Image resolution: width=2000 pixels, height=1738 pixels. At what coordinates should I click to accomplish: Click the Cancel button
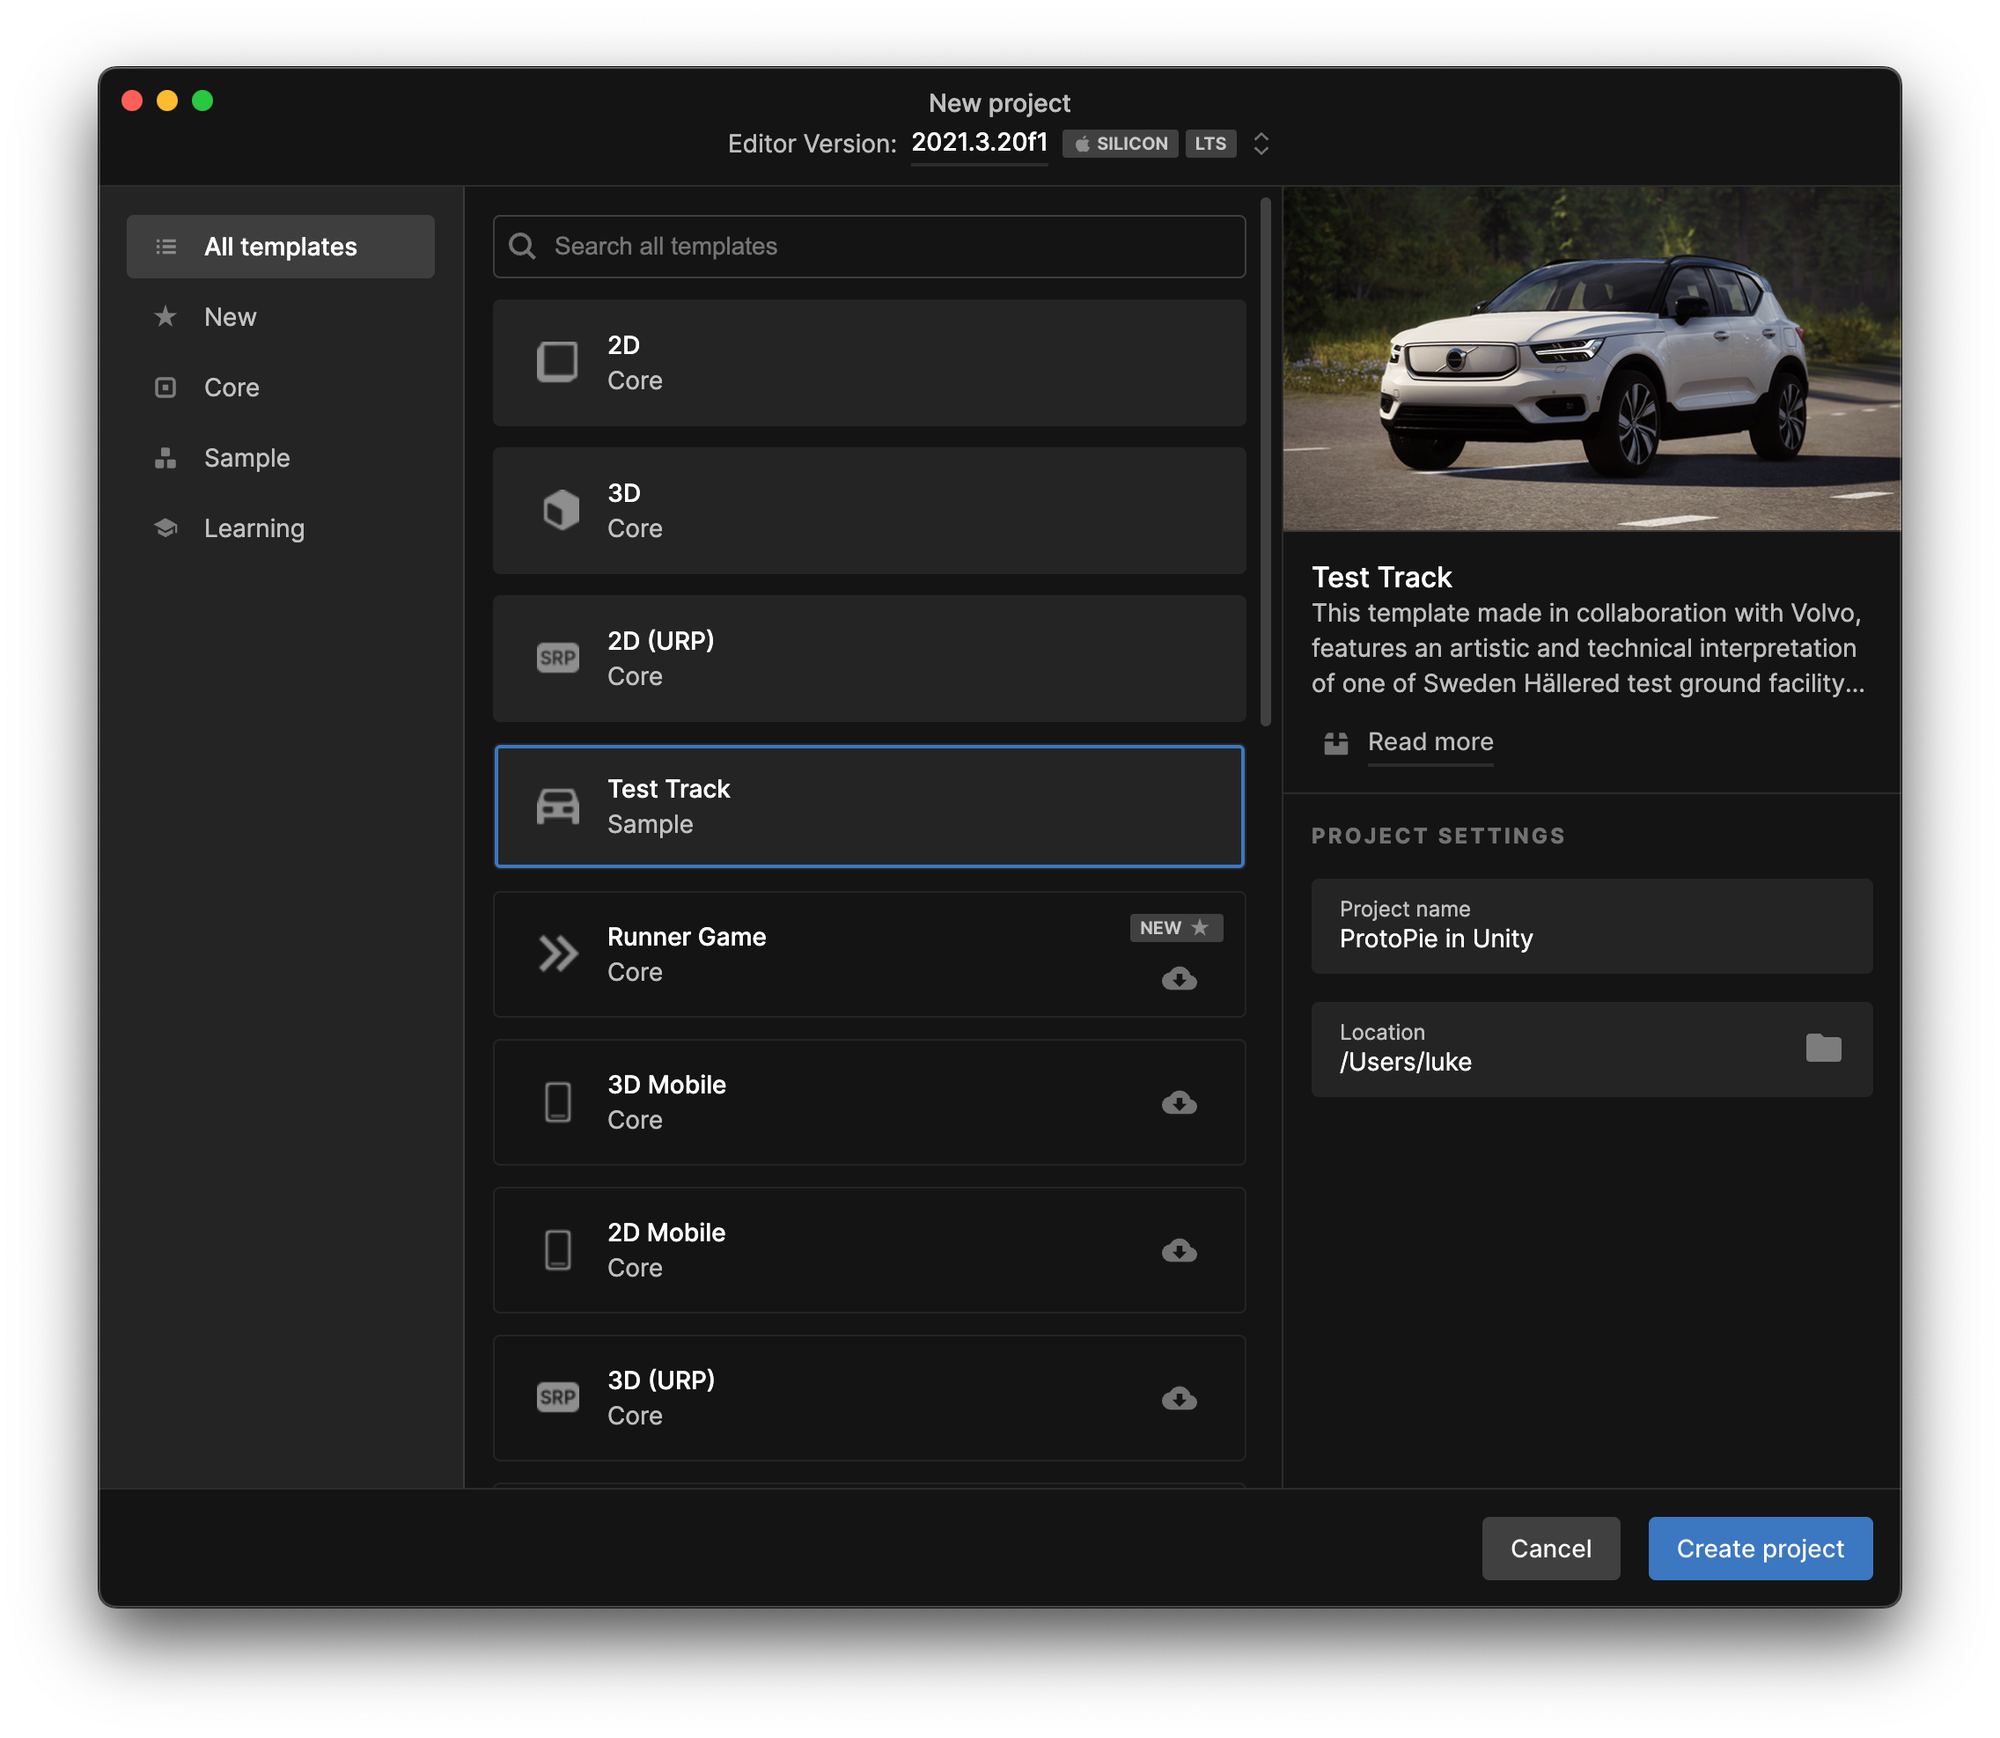coord(1550,1548)
